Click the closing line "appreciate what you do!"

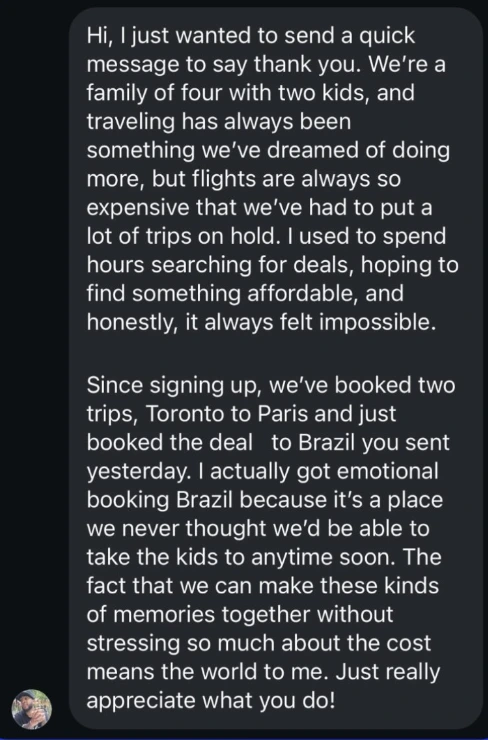[211, 701]
